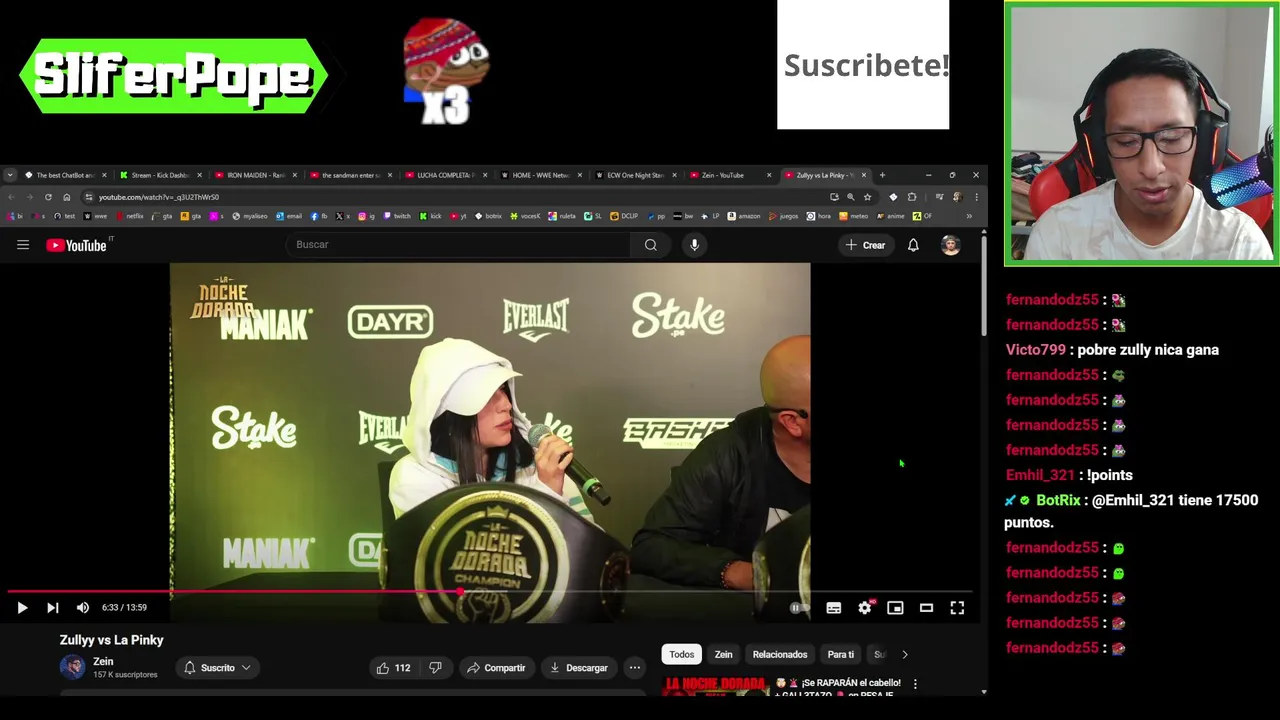
Task: Play the YouTube video
Action: click(x=22, y=607)
